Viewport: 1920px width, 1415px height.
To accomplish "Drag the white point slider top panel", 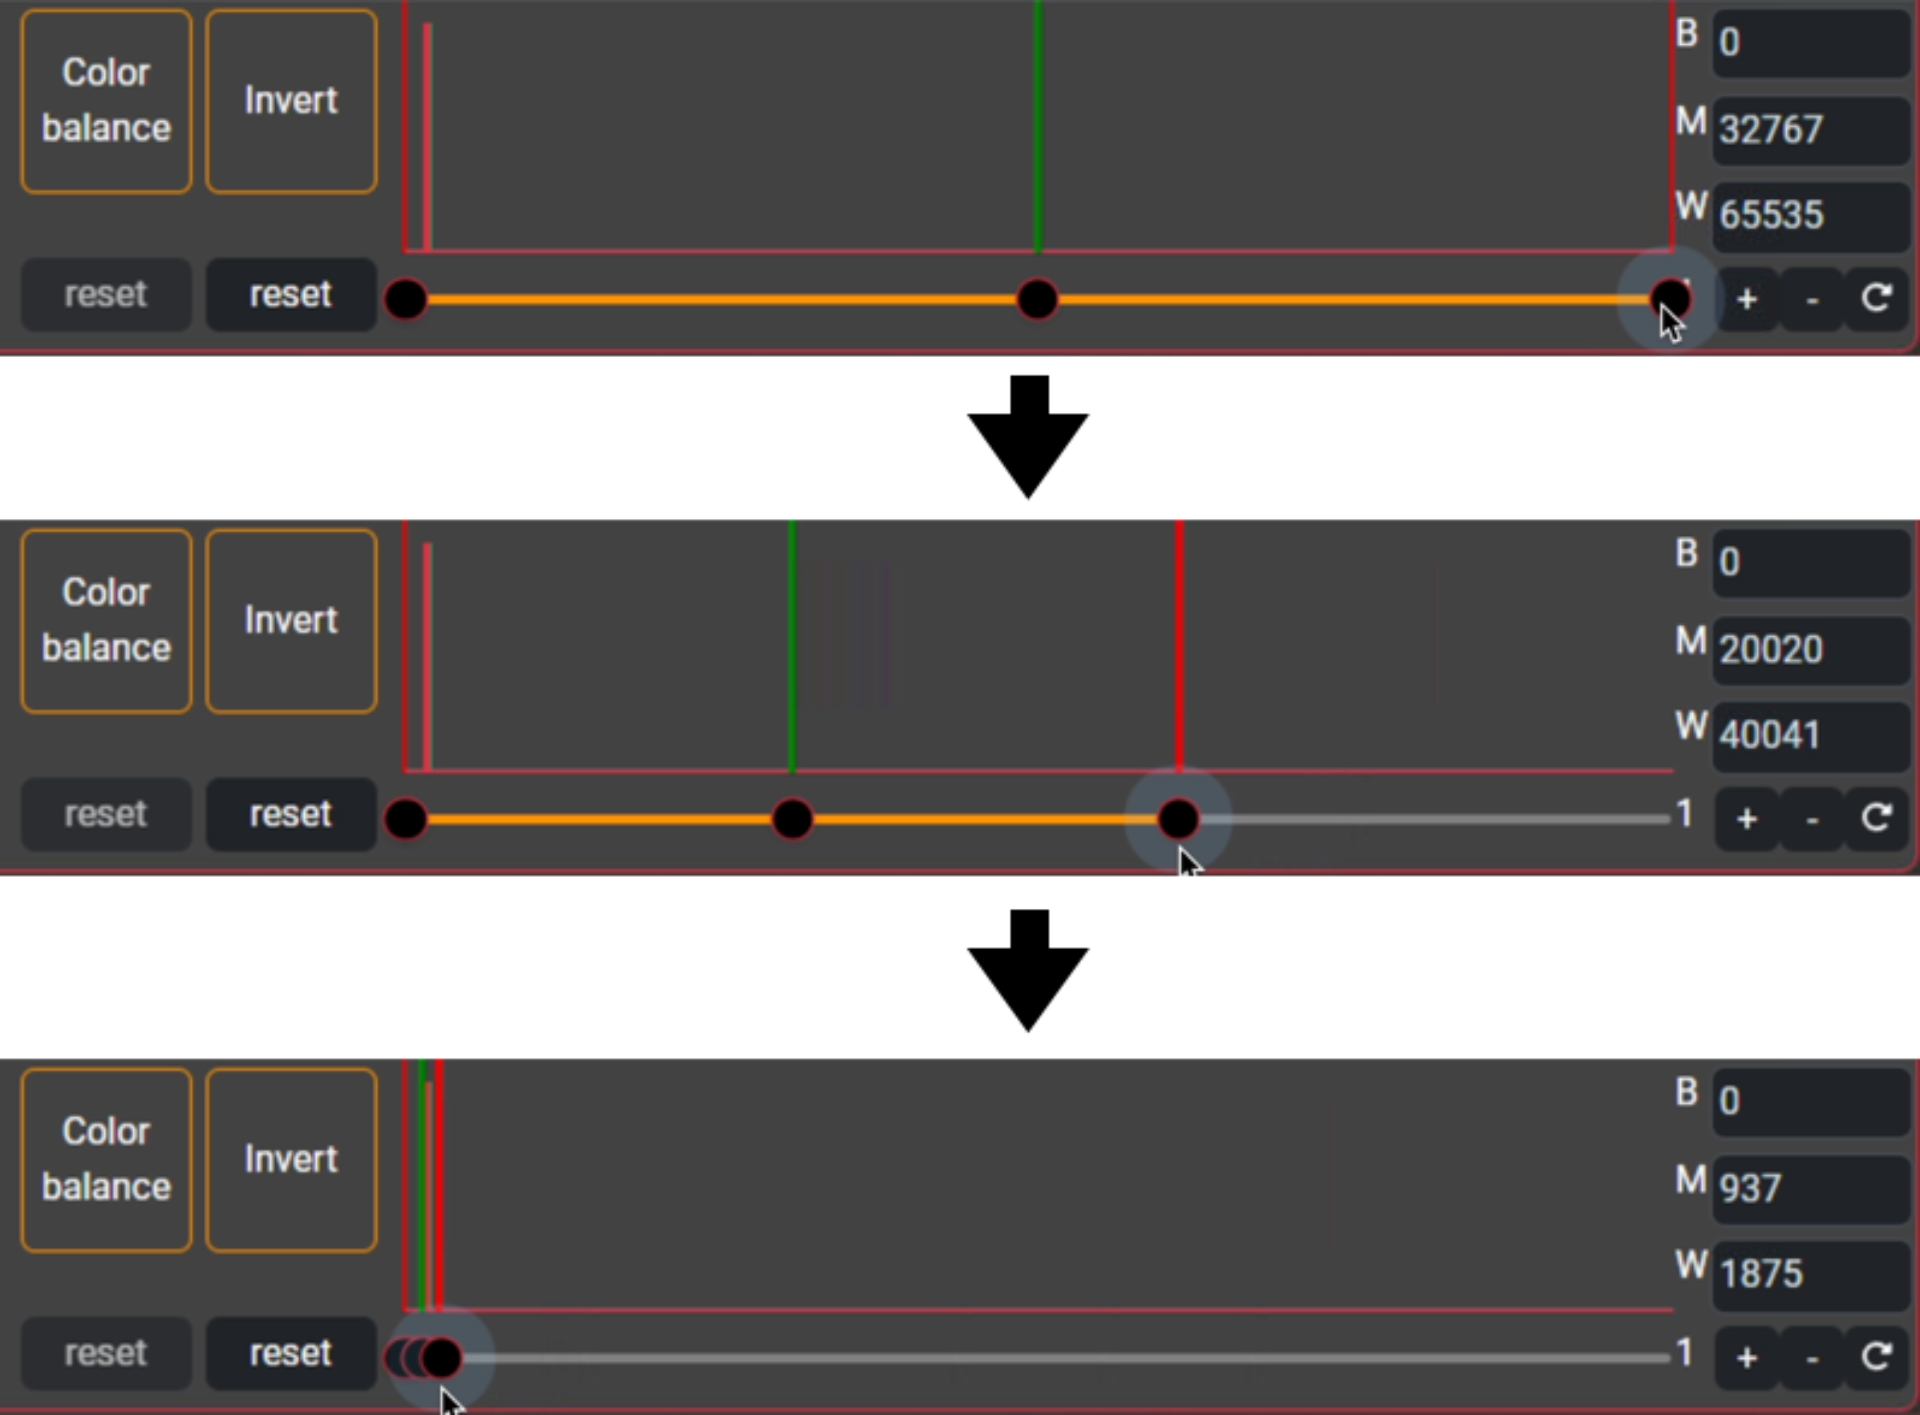I will 1667,297.
